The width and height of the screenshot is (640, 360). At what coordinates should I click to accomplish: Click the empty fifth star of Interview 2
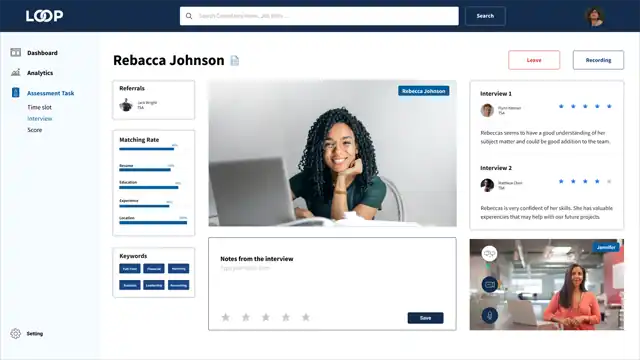[x=609, y=181]
